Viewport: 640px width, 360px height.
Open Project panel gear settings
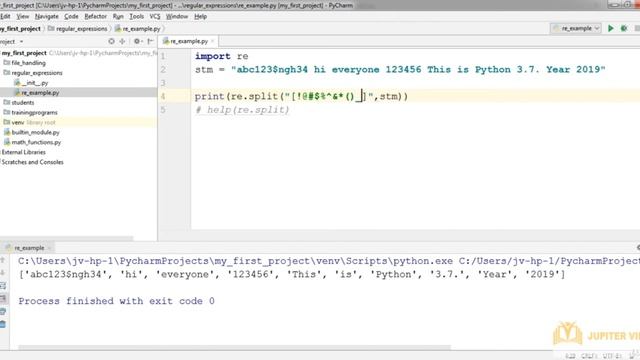(x=137, y=41)
